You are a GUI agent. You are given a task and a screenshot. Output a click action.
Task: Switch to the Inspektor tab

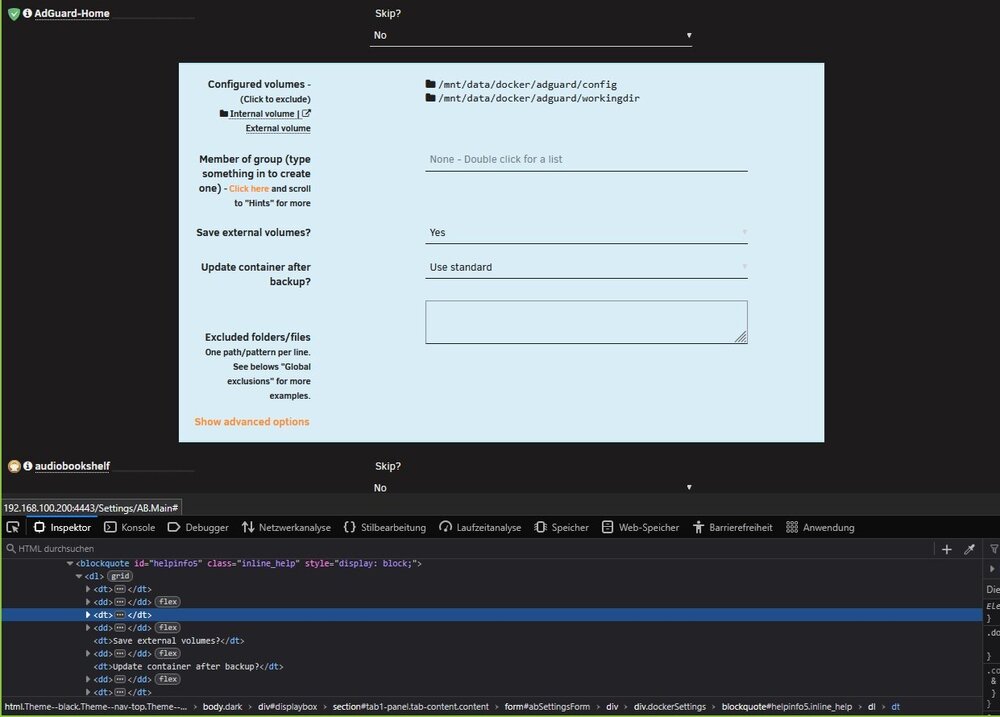62,528
